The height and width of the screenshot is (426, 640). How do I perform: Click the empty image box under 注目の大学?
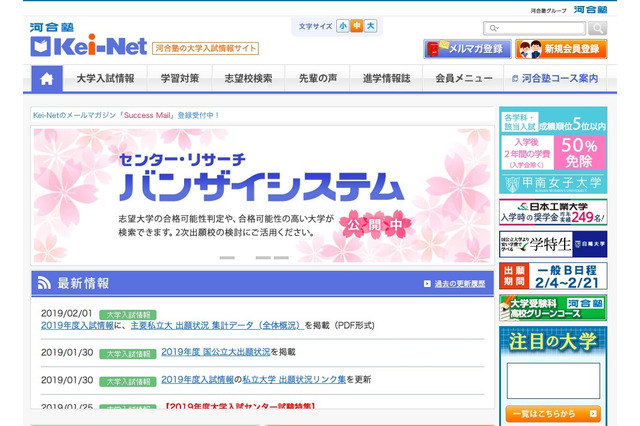[x=553, y=381]
